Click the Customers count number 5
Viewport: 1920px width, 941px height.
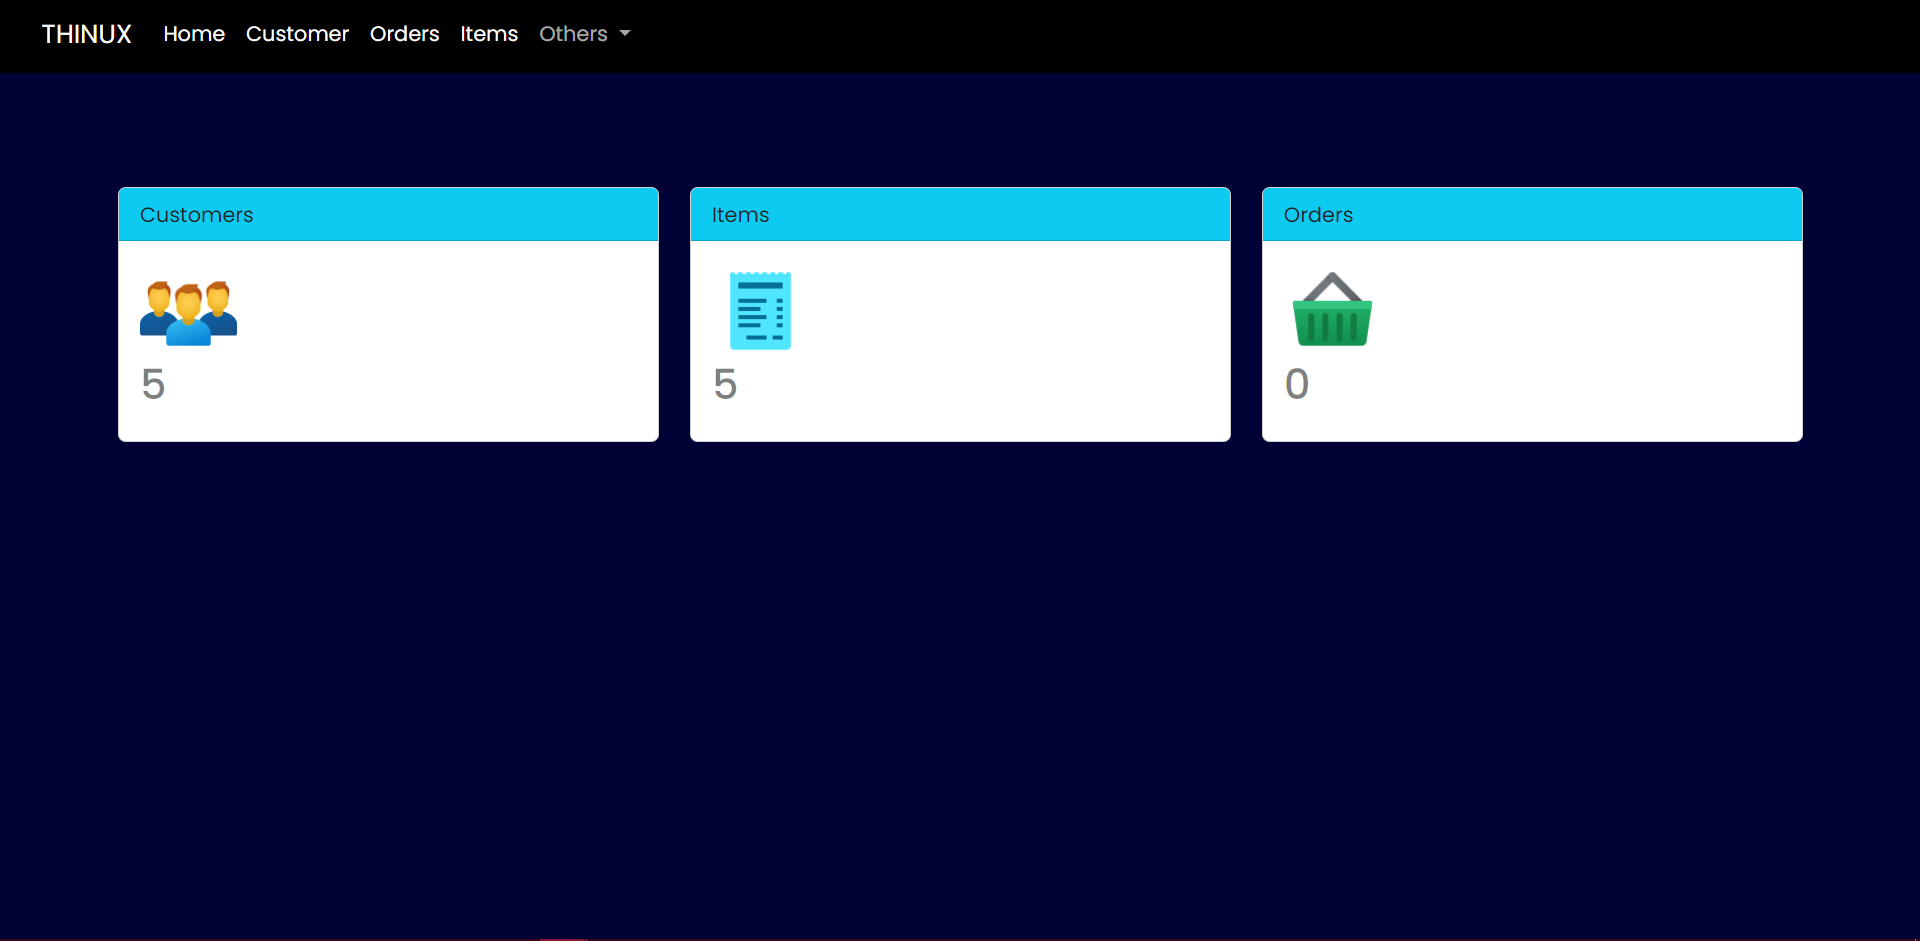point(153,385)
